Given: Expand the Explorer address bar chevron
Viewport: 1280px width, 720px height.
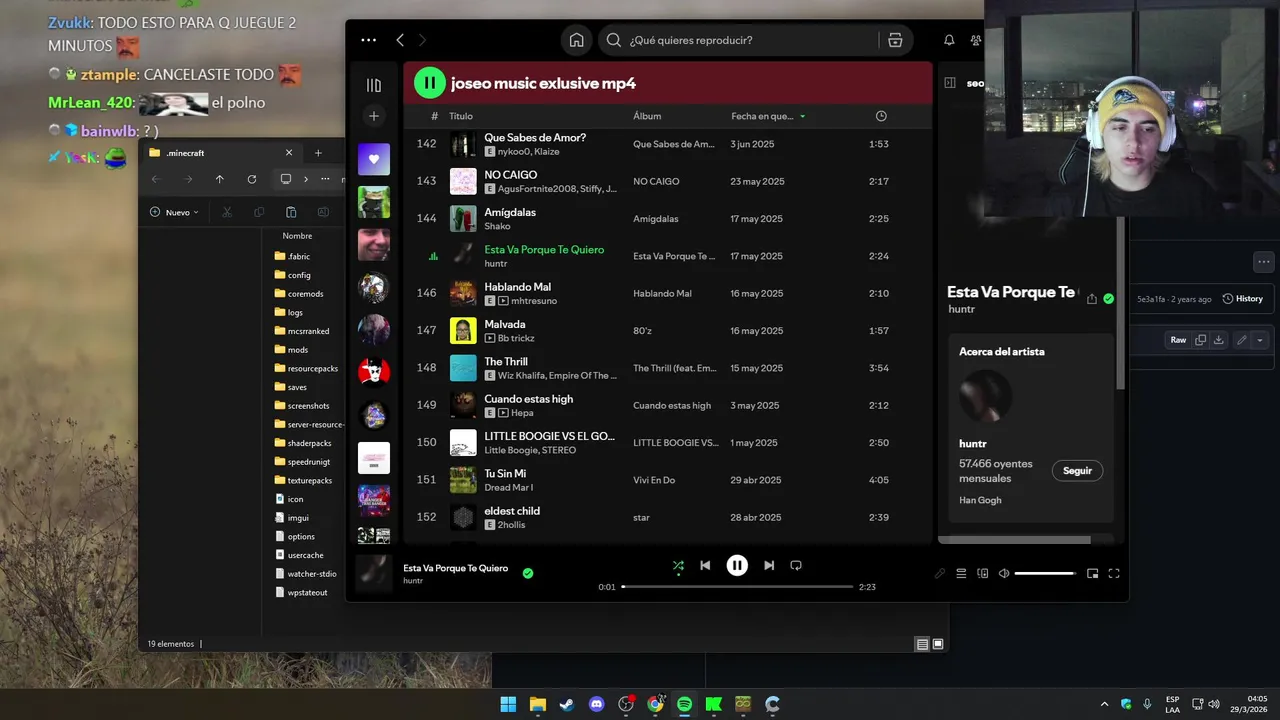Looking at the screenshot, I should click(x=306, y=179).
